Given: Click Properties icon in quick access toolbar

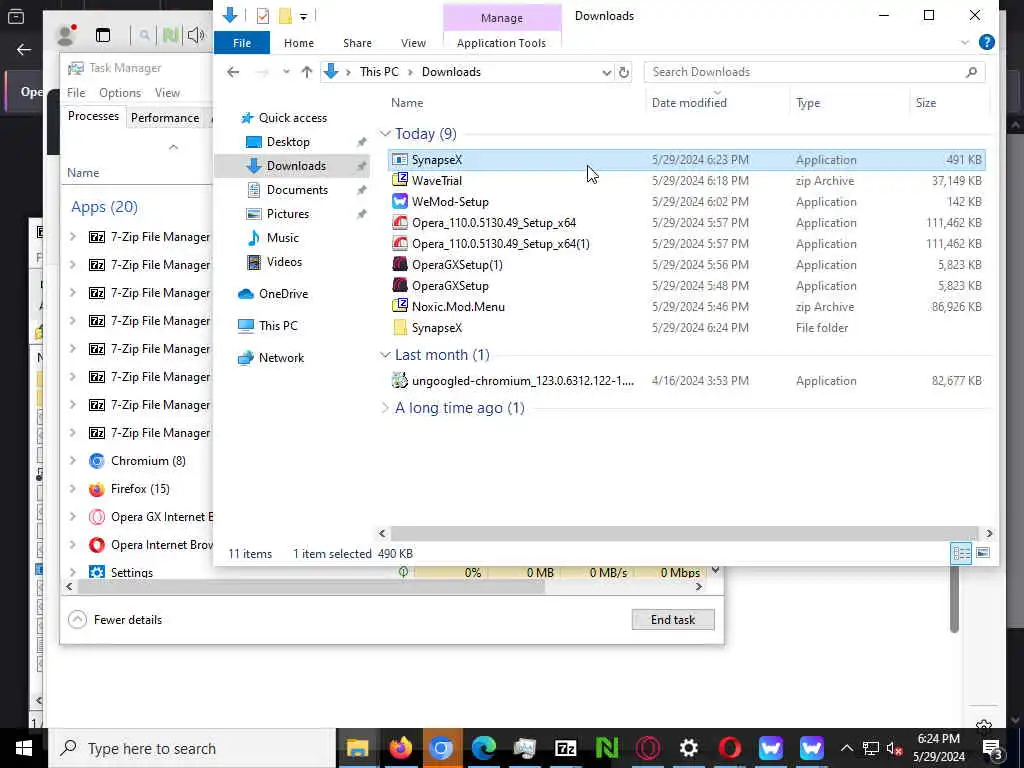Looking at the screenshot, I should coord(263,15).
